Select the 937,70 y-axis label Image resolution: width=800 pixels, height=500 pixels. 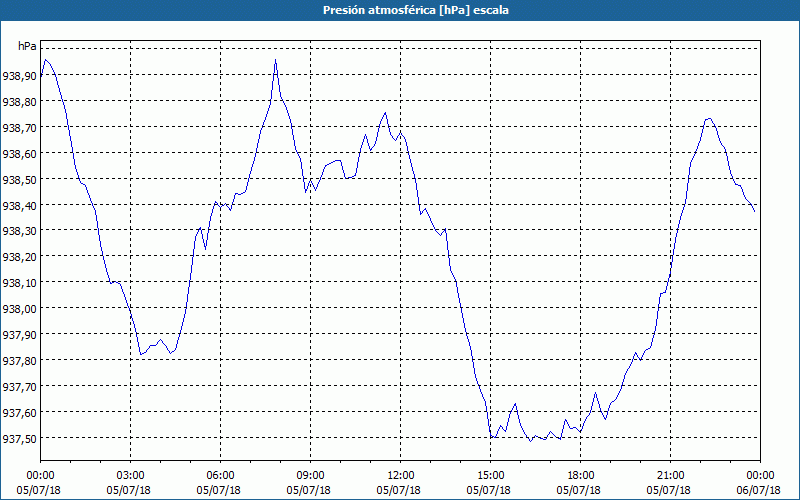click(19, 387)
